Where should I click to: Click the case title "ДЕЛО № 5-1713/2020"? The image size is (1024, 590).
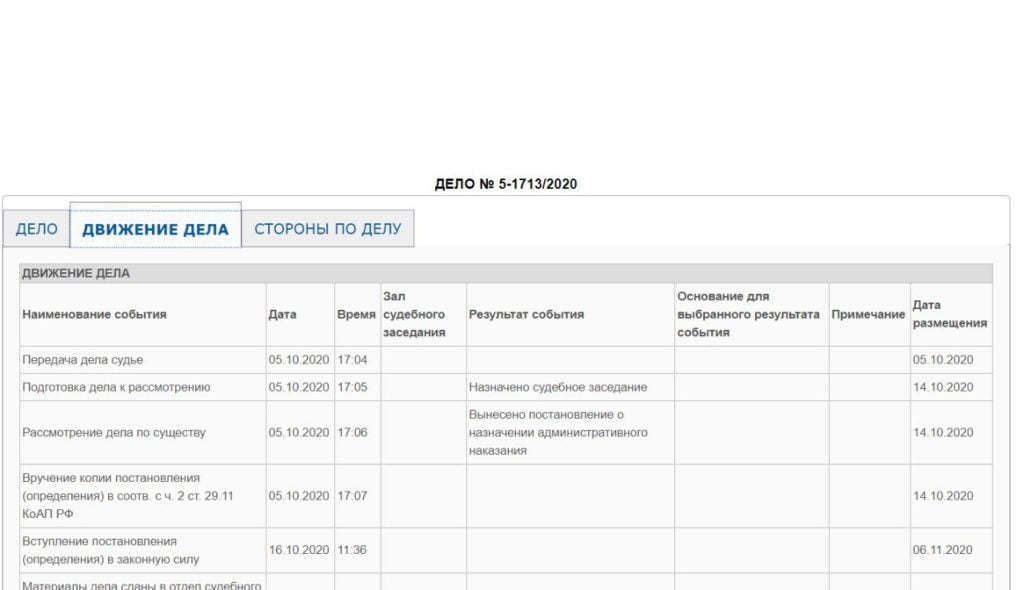pyautogui.click(x=506, y=184)
